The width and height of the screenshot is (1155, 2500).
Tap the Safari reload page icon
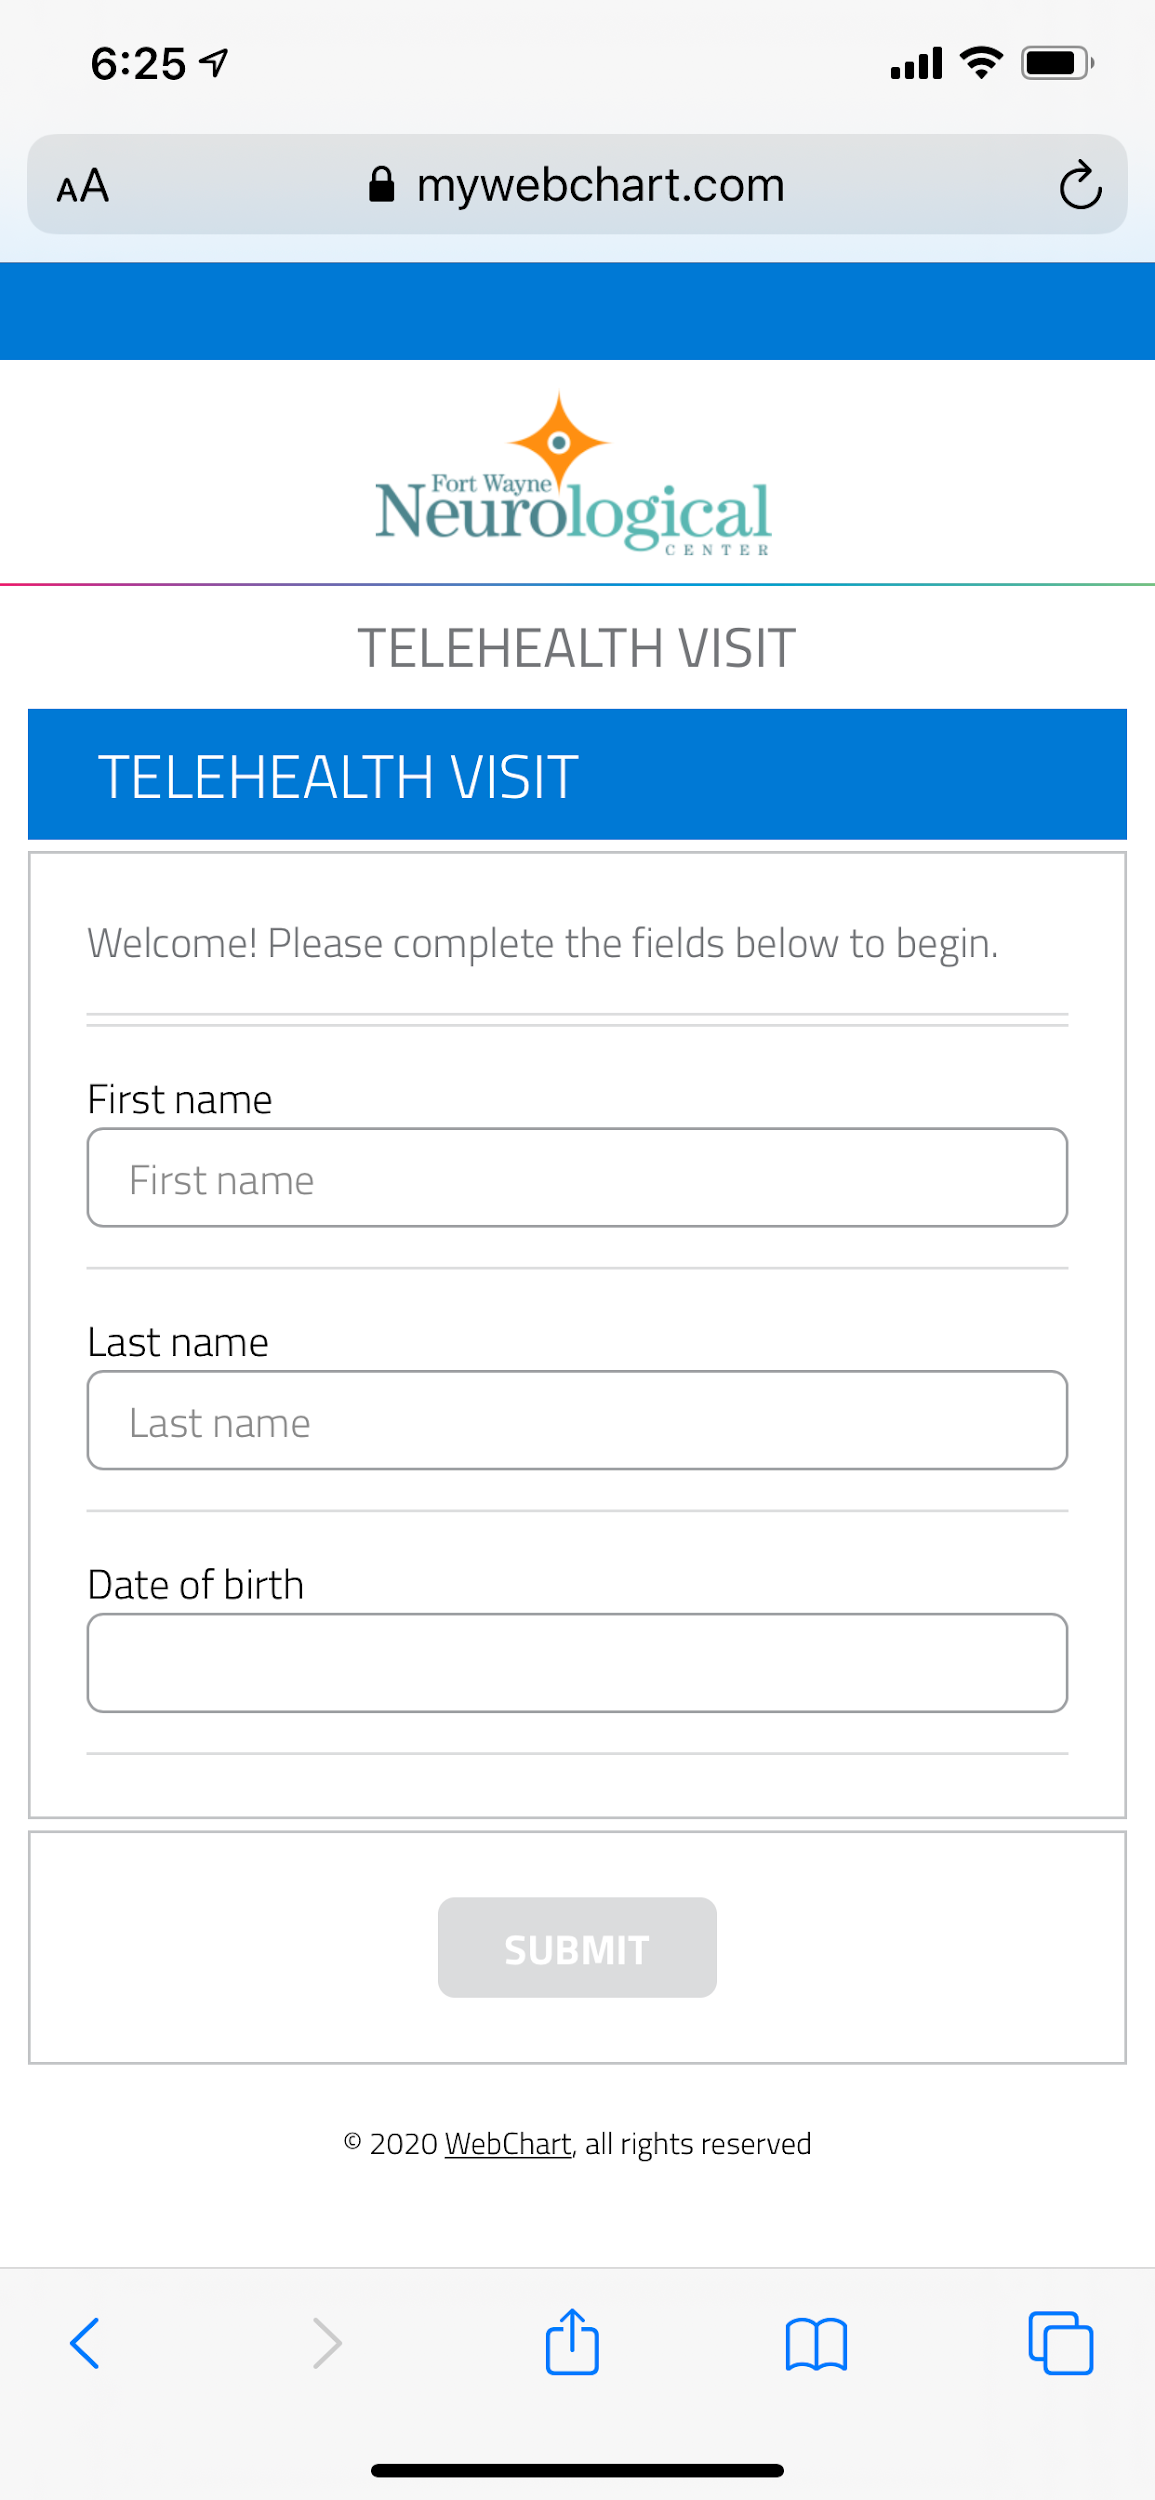point(1080,185)
